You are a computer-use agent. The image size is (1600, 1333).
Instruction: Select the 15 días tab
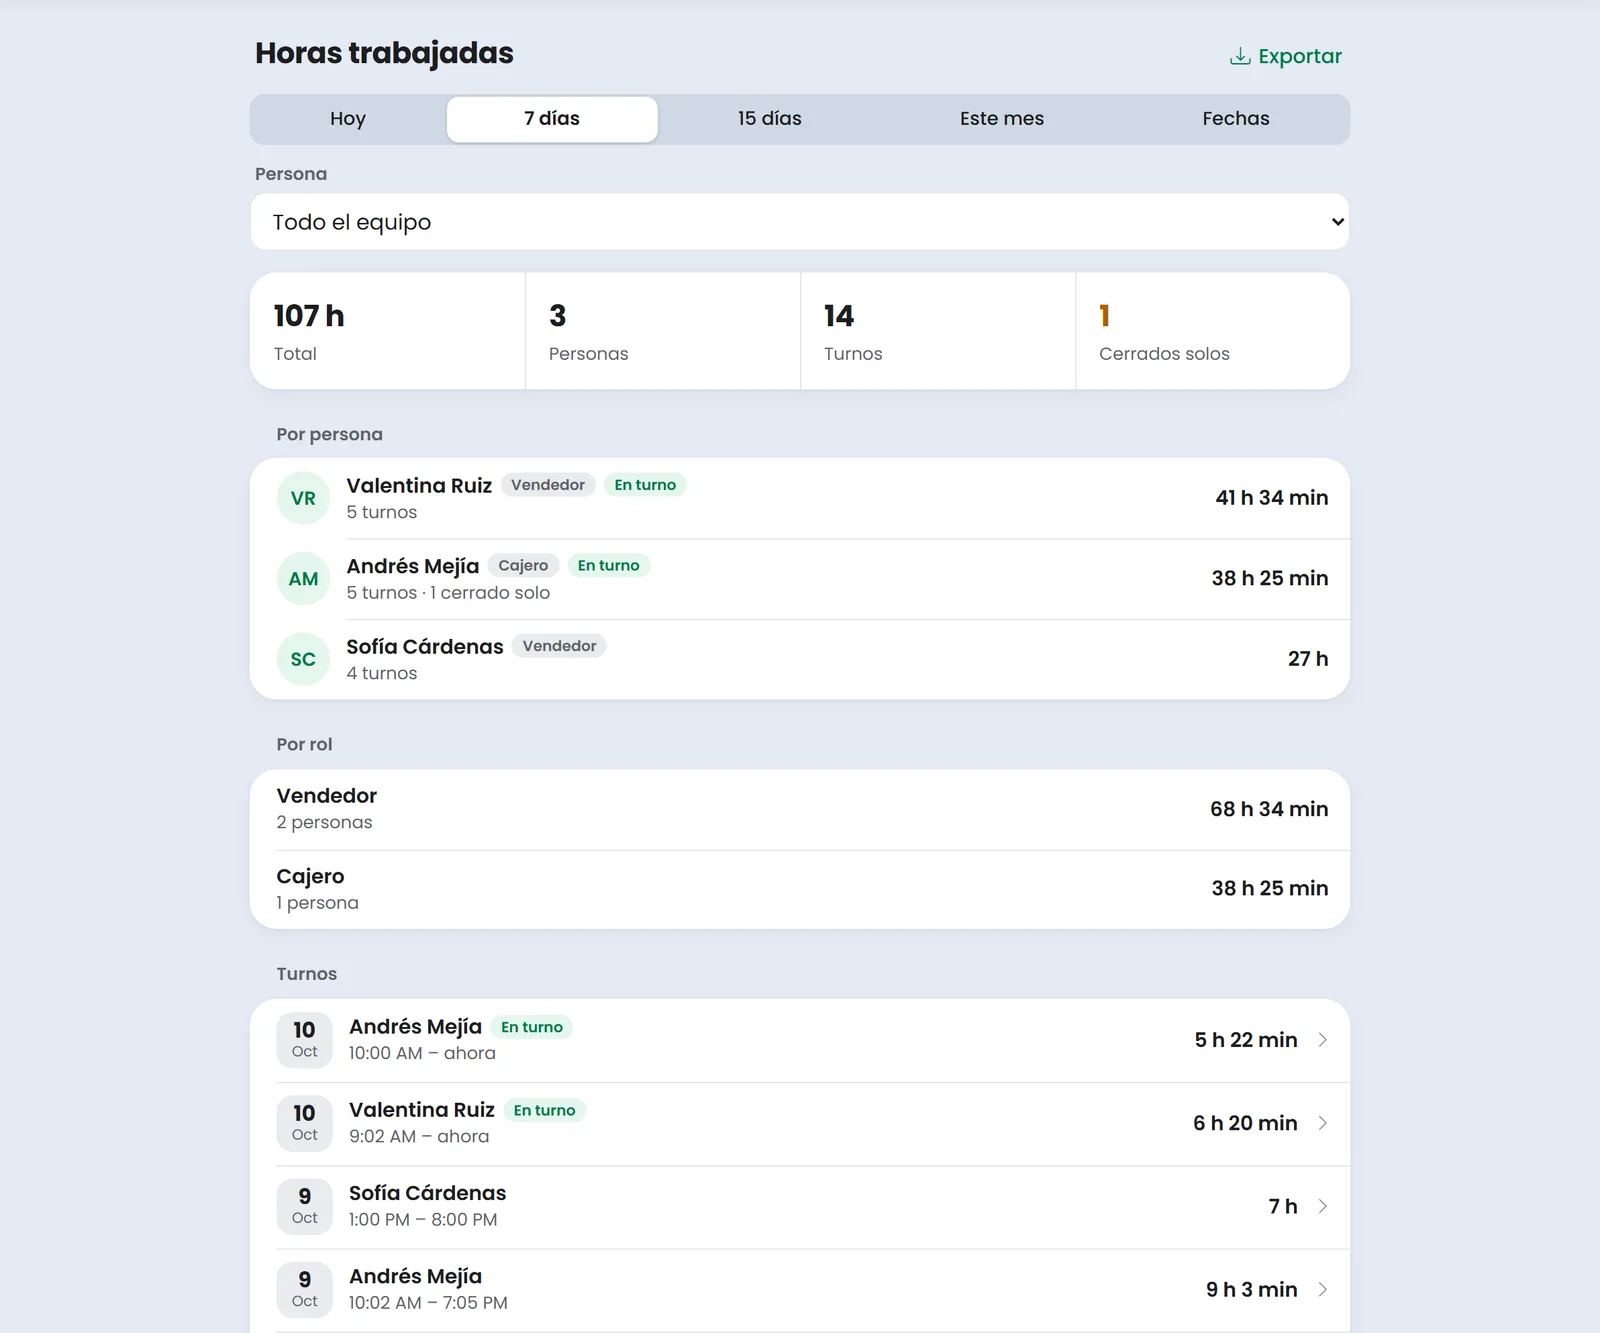tap(770, 119)
